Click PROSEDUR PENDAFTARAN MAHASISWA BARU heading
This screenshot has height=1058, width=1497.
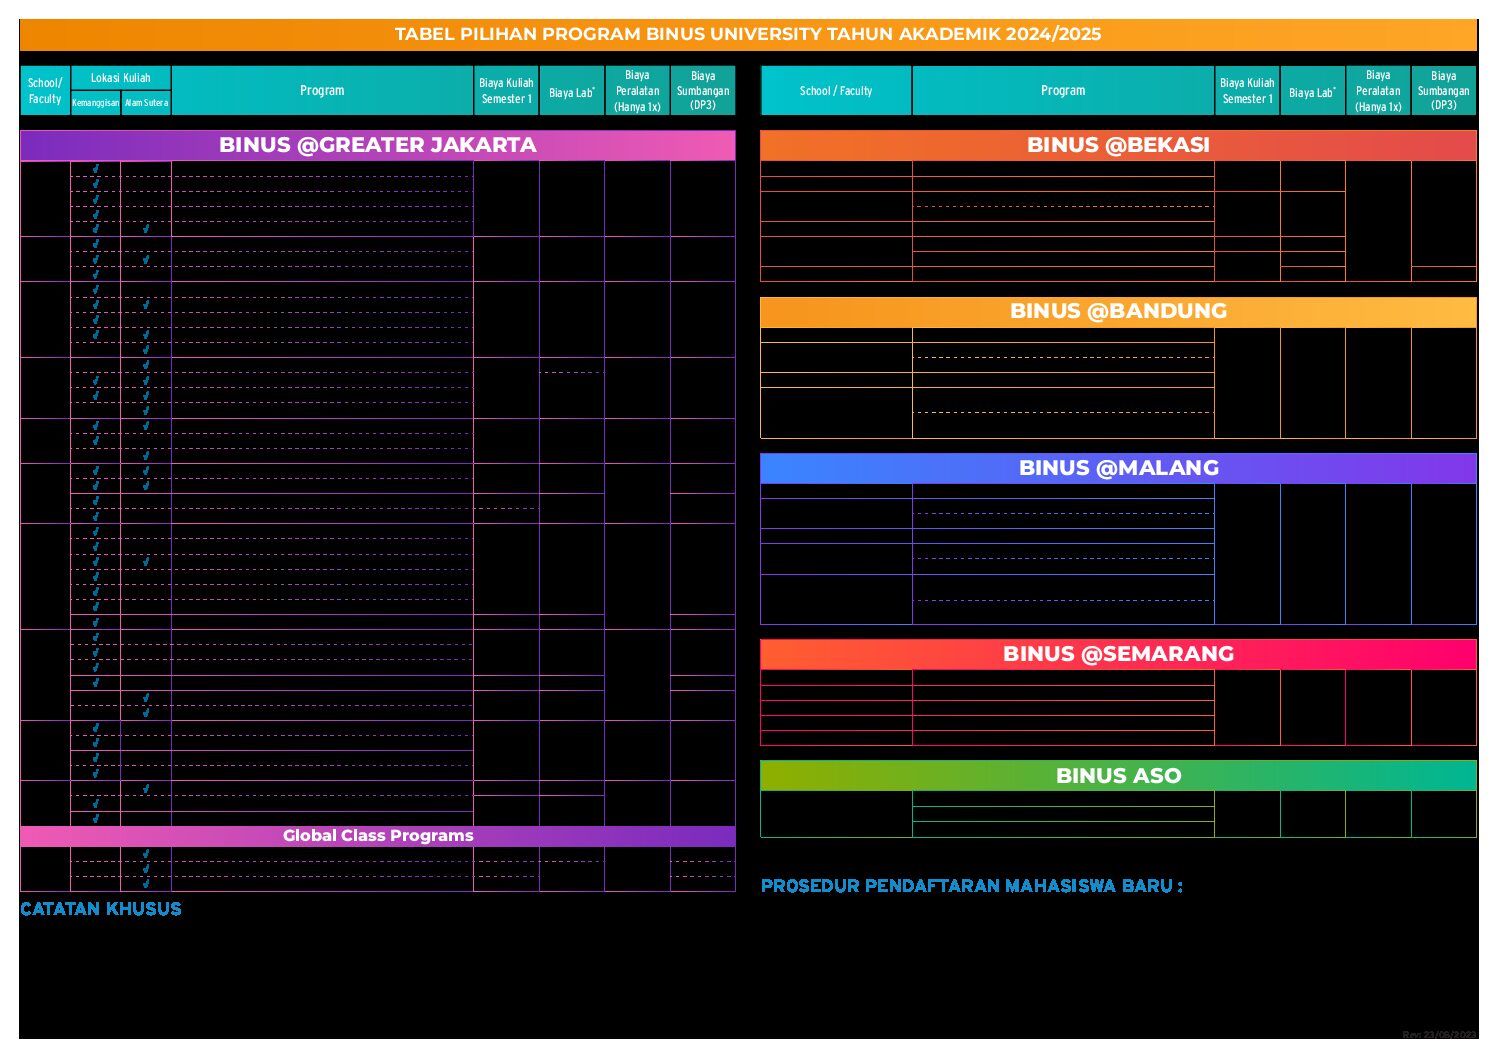point(971,886)
